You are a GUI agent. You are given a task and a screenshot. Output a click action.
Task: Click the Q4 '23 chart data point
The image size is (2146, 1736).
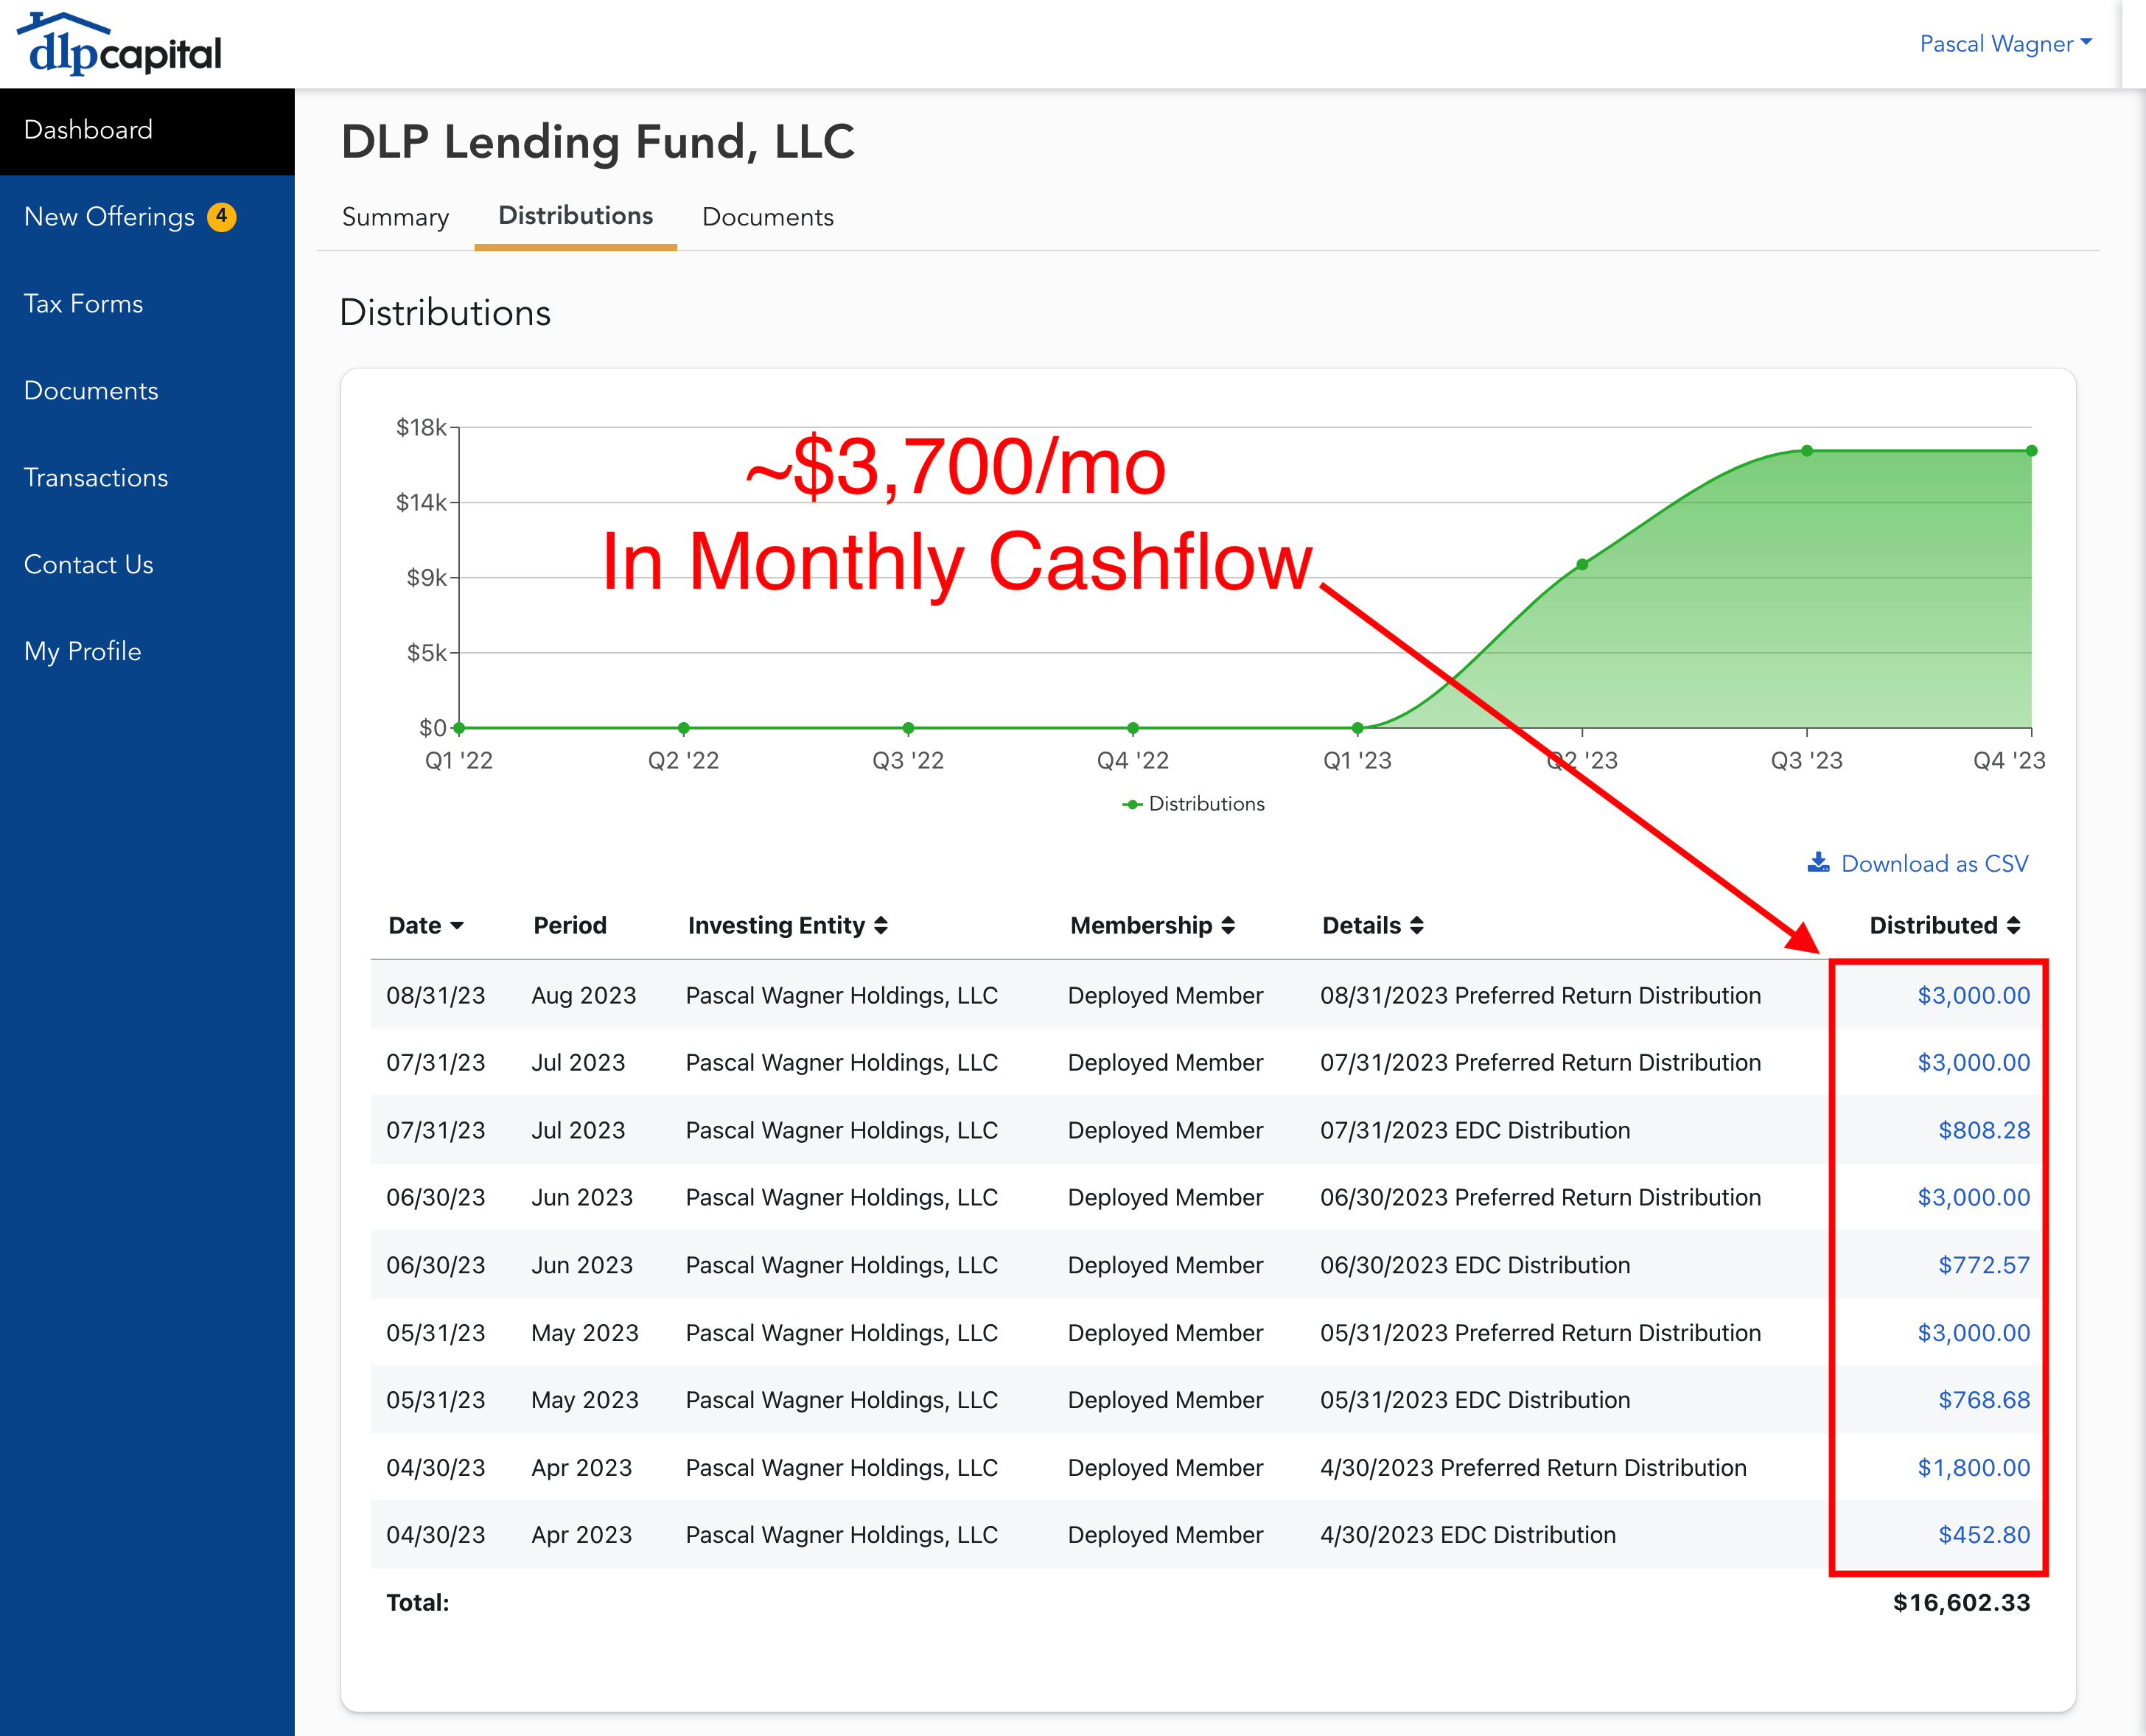pos(2031,451)
